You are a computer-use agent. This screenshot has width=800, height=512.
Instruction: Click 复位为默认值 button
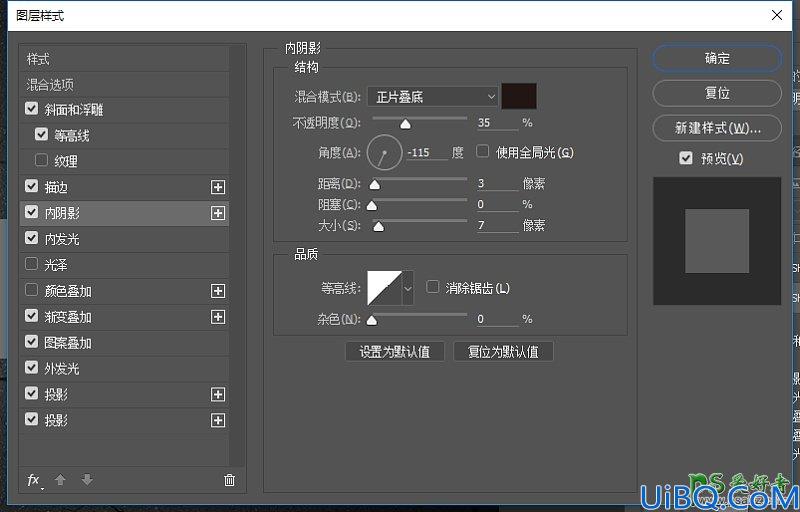[x=503, y=352]
